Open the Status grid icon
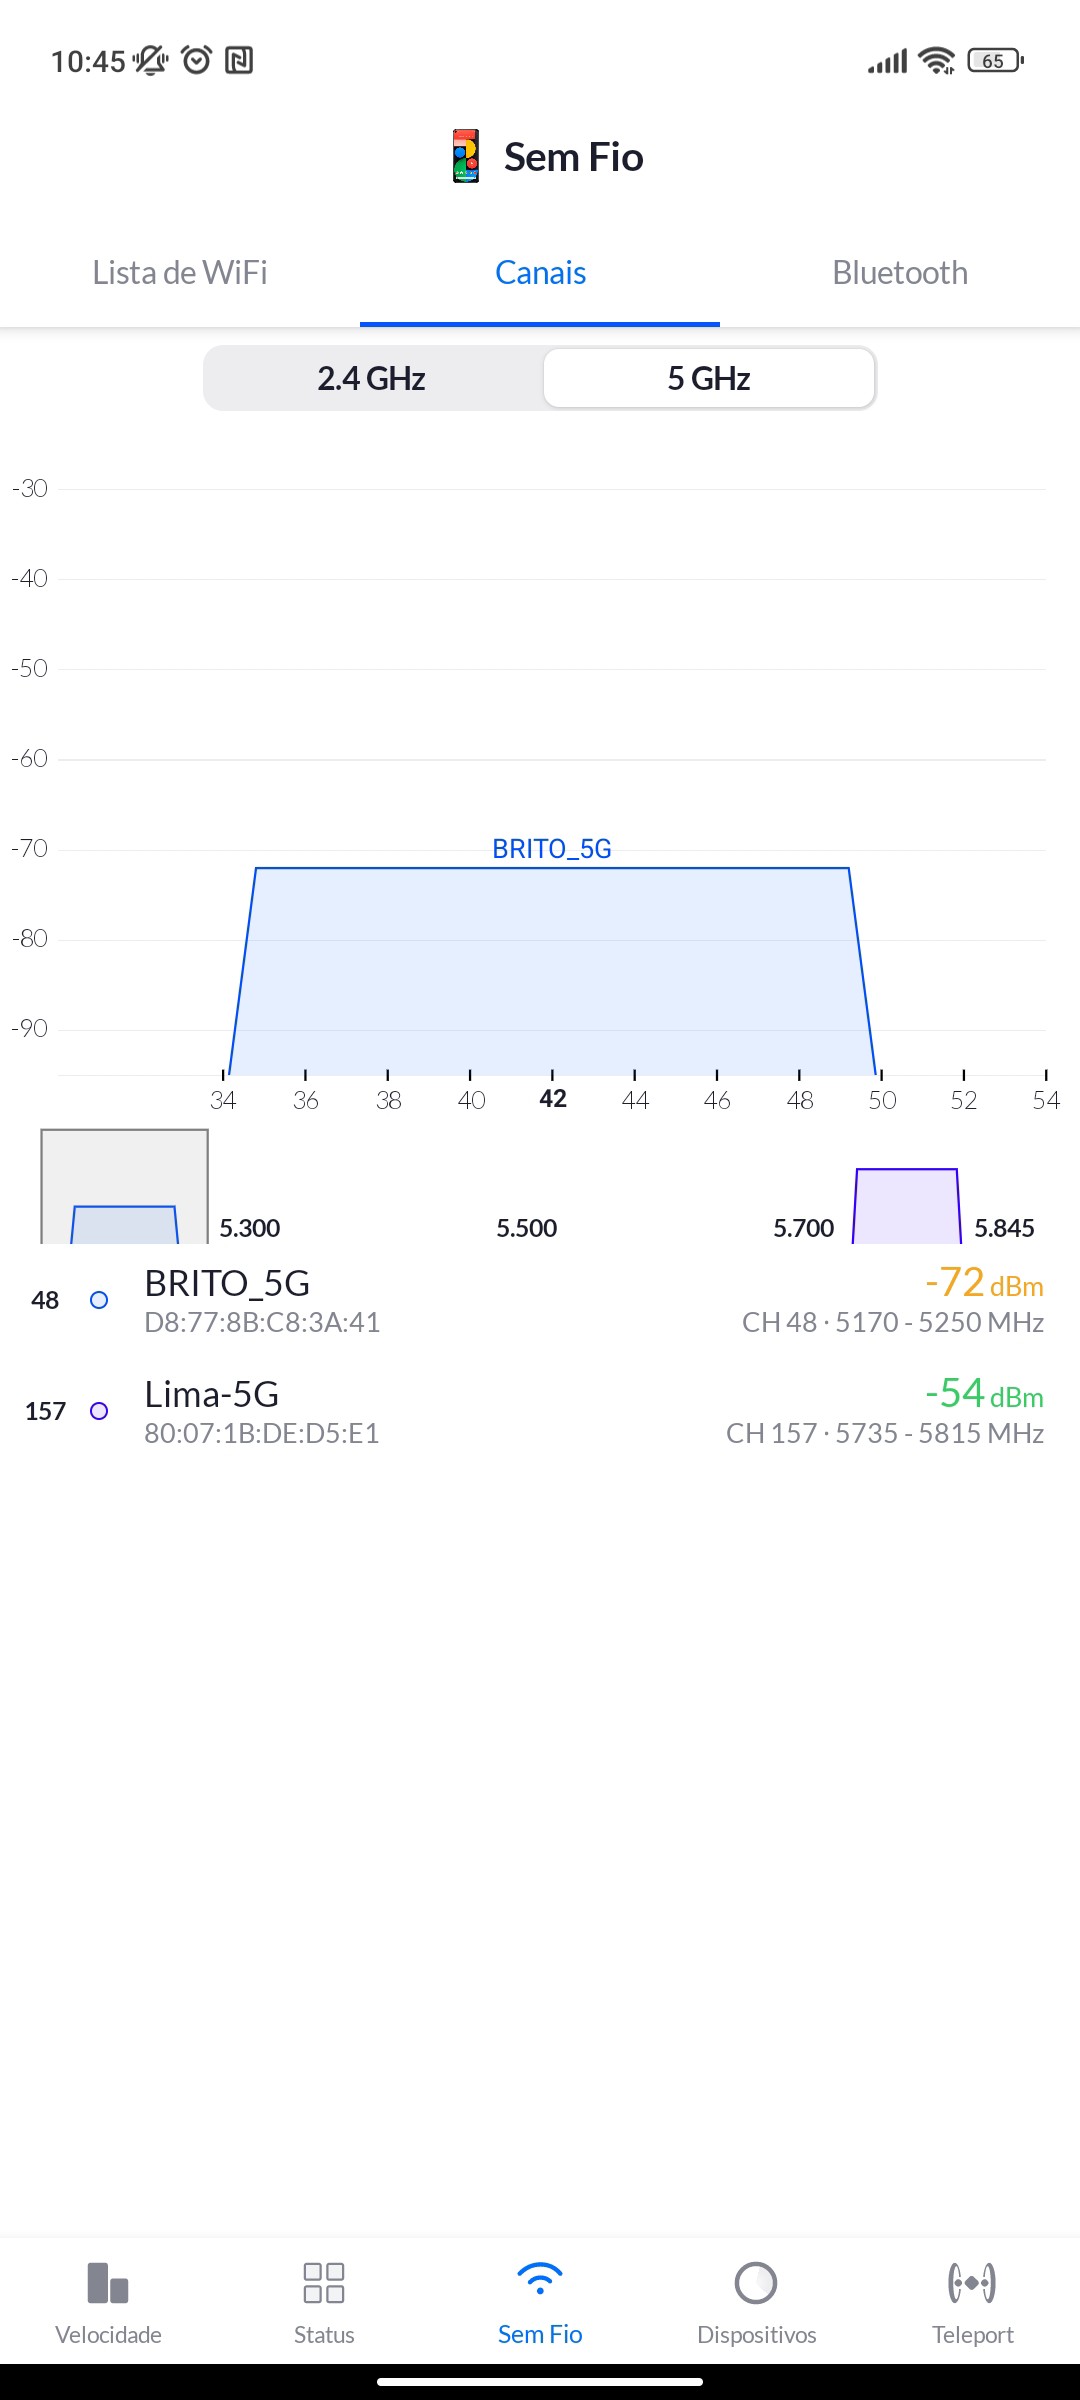The image size is (1080, 2400). coord(324,2283)
